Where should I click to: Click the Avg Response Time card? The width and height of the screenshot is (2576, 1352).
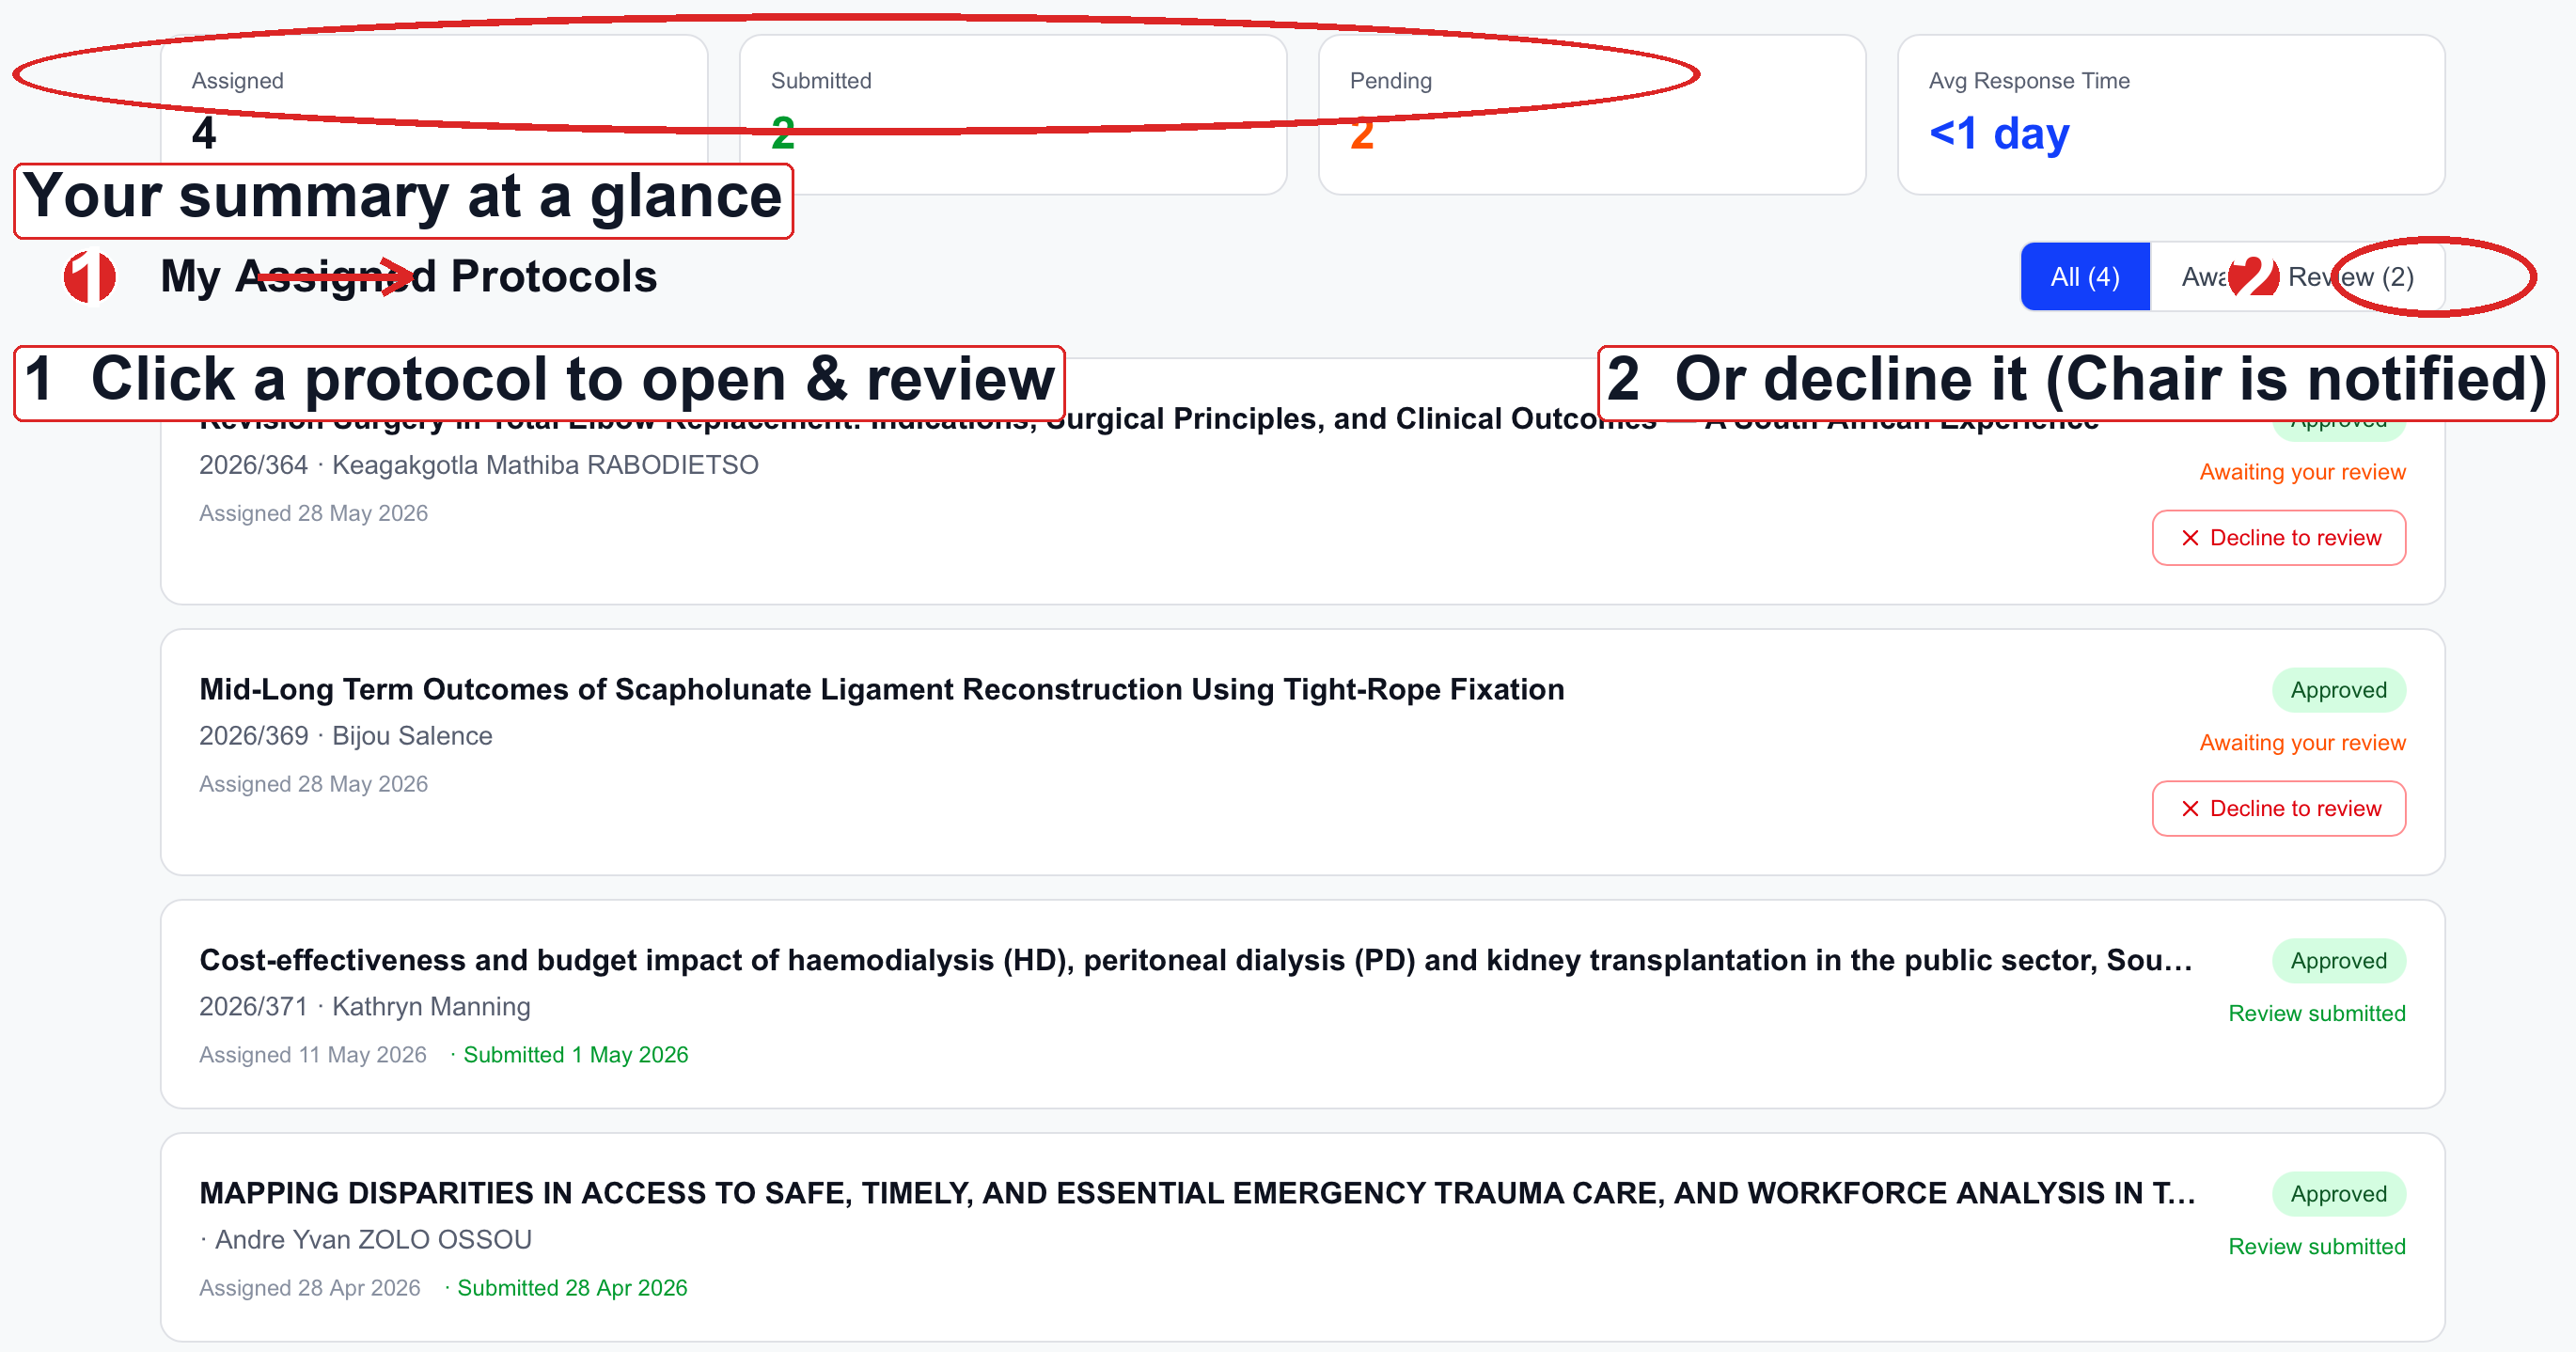[2170, 115]
